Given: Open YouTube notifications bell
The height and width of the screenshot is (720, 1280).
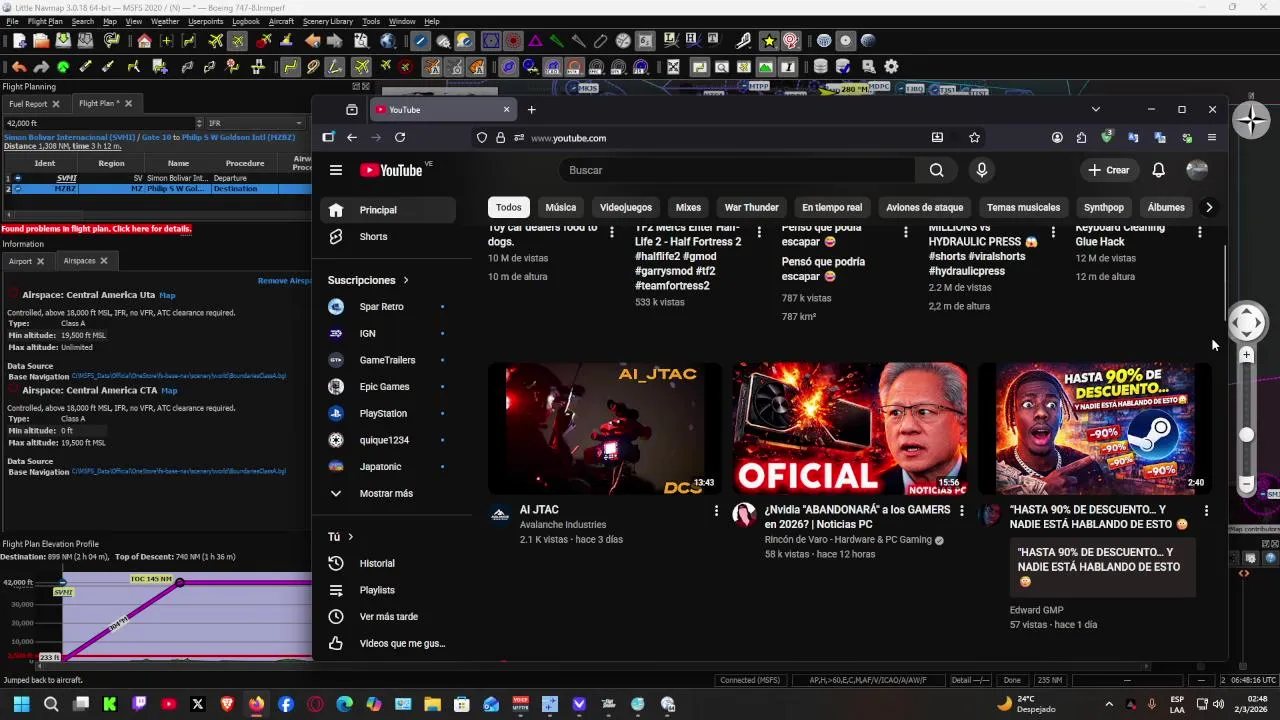Looking at the screenshot, I should tap(1158, 170).
